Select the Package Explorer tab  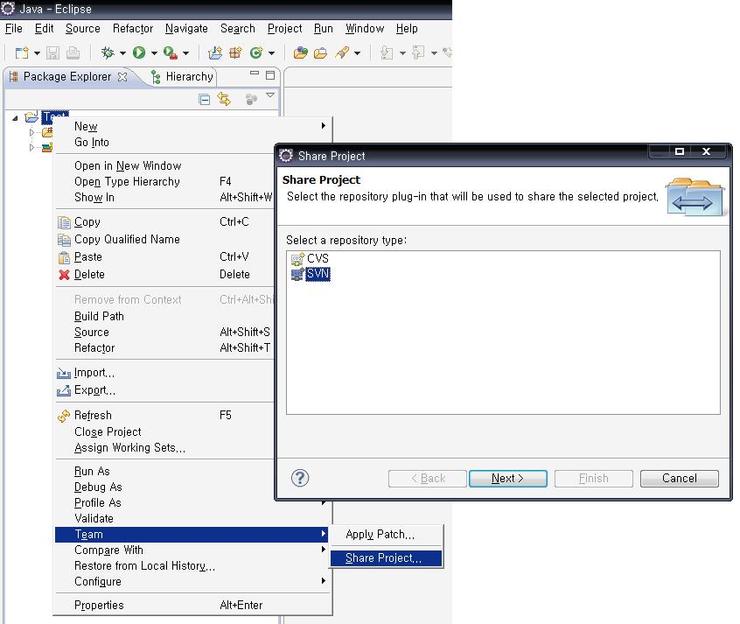[x=67, y=76]
